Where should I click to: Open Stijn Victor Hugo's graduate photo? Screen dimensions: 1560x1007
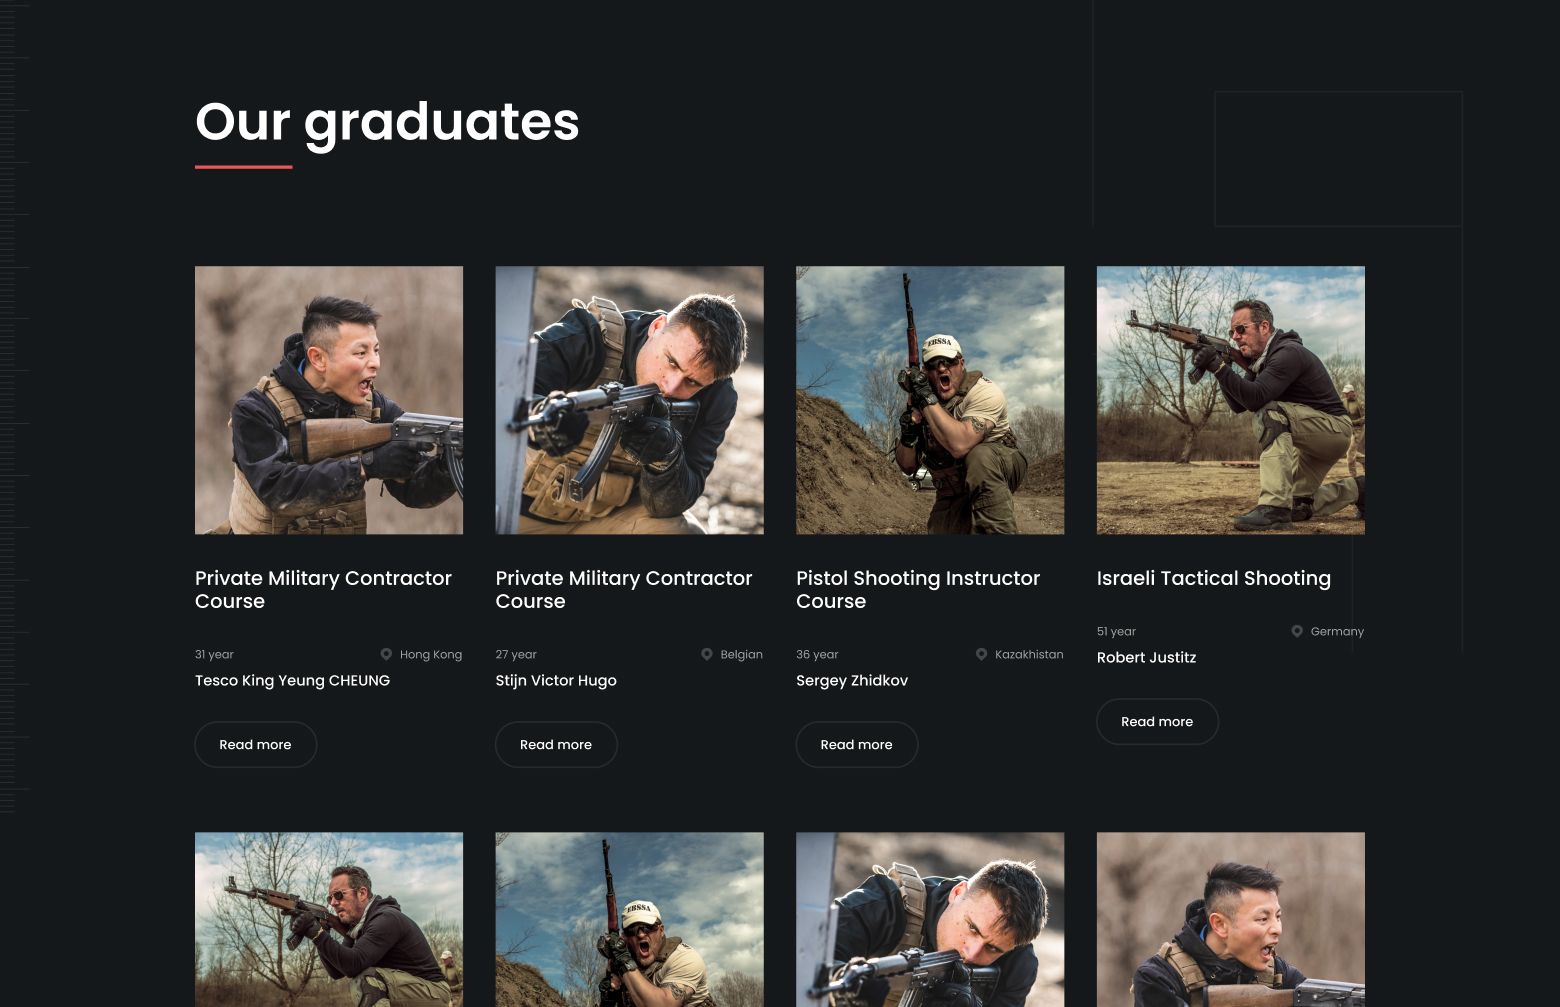point(629,400)
